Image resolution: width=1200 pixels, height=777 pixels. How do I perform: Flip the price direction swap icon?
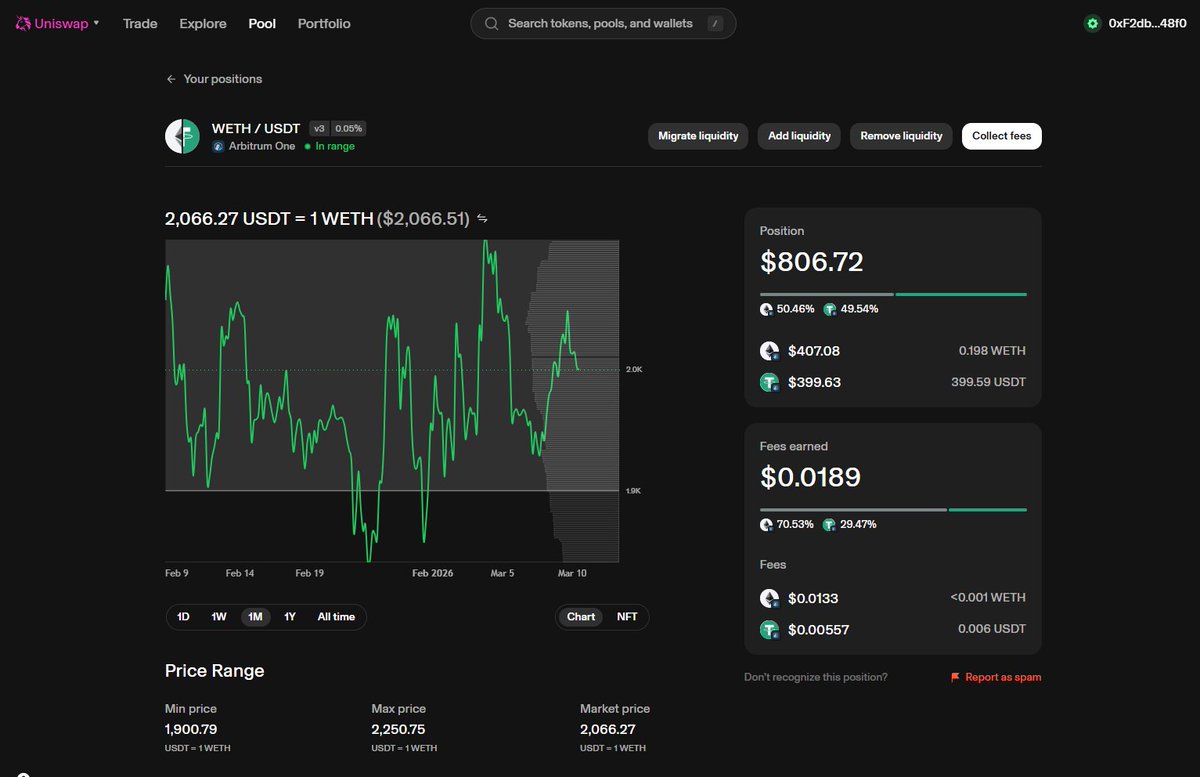(482, 218)
